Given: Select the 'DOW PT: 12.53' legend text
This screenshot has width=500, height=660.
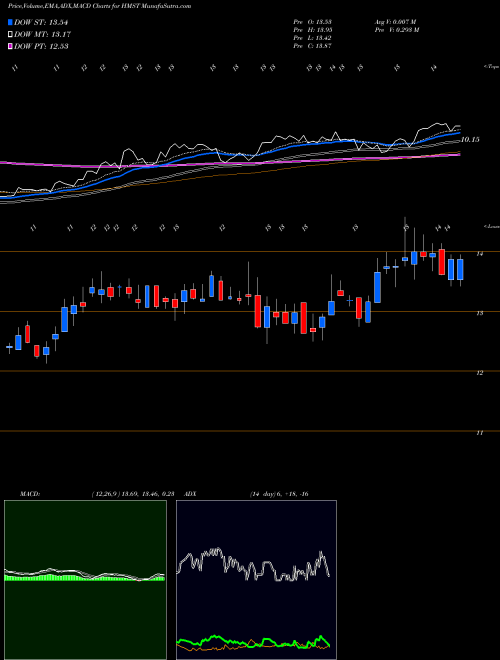Looking at the screenshot, I should tap(41, 46).
